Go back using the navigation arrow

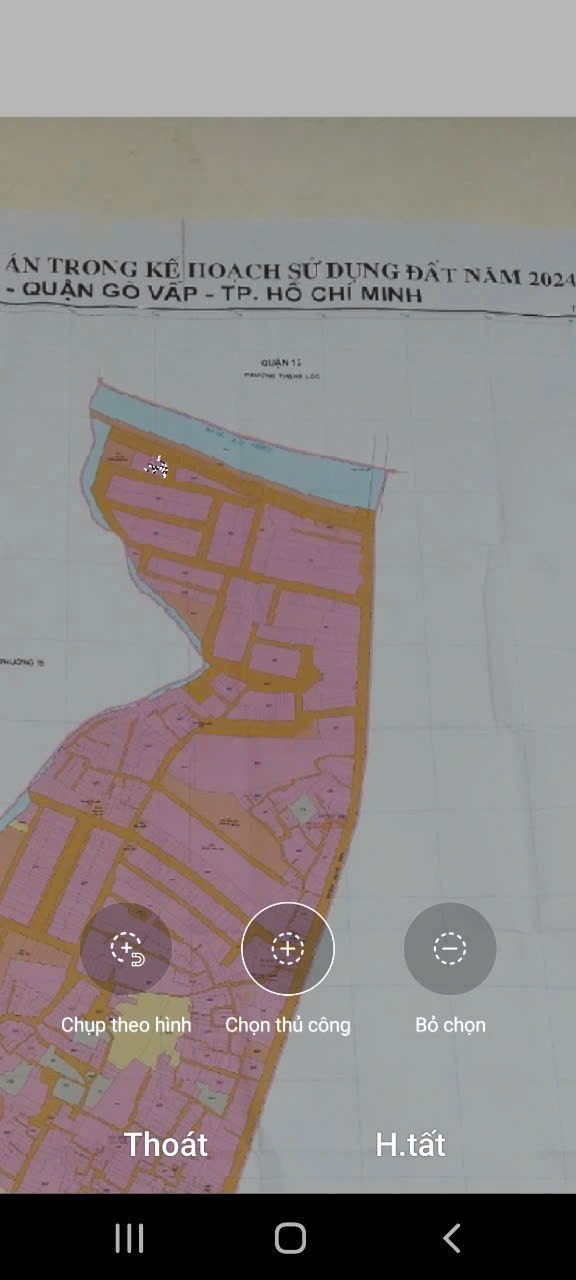tap(451, 1238)
